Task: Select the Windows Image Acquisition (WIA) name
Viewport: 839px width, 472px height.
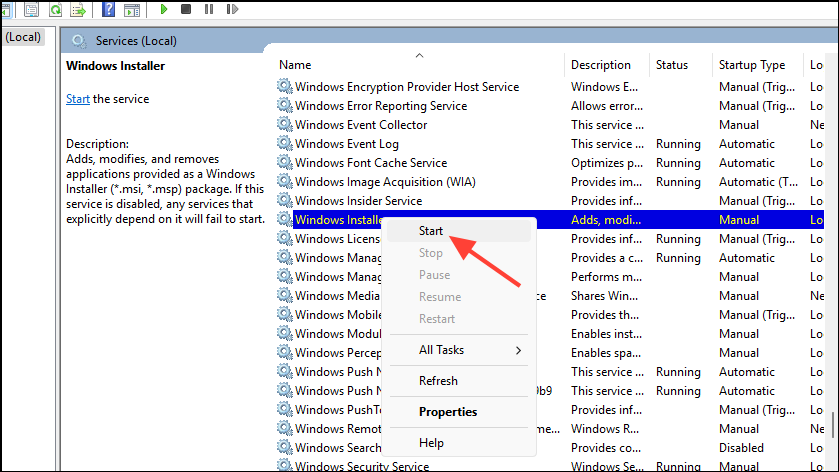Action: [x=385, y=182]
